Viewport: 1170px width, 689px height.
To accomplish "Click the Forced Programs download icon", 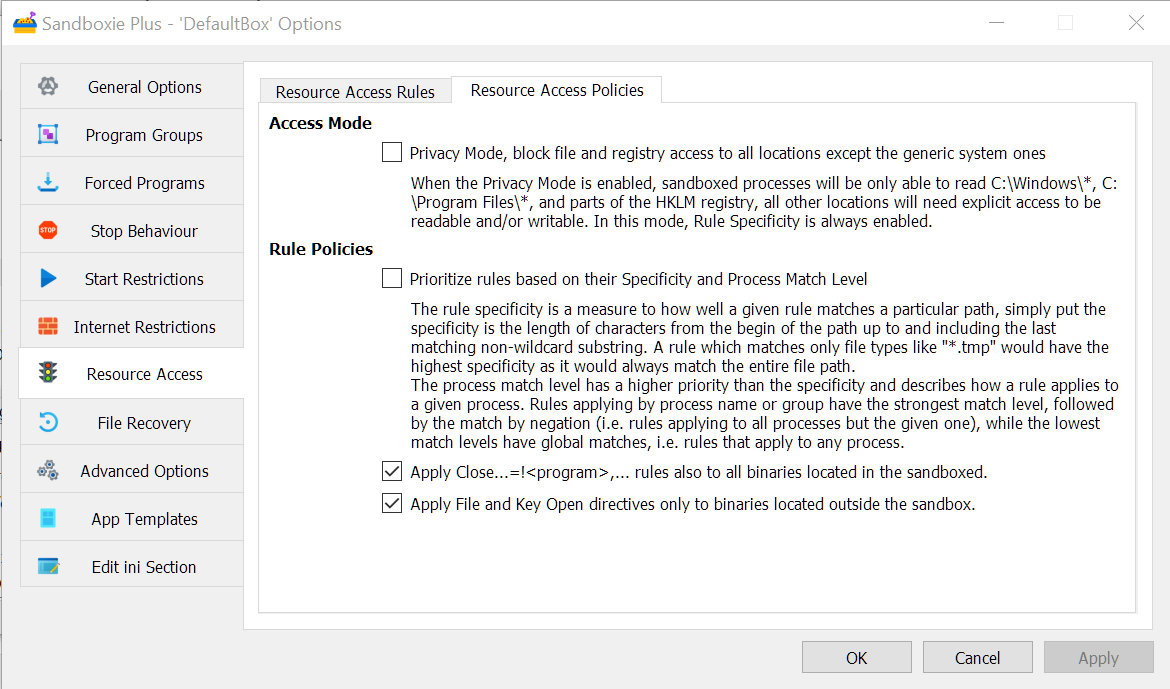I will (48, 183).
